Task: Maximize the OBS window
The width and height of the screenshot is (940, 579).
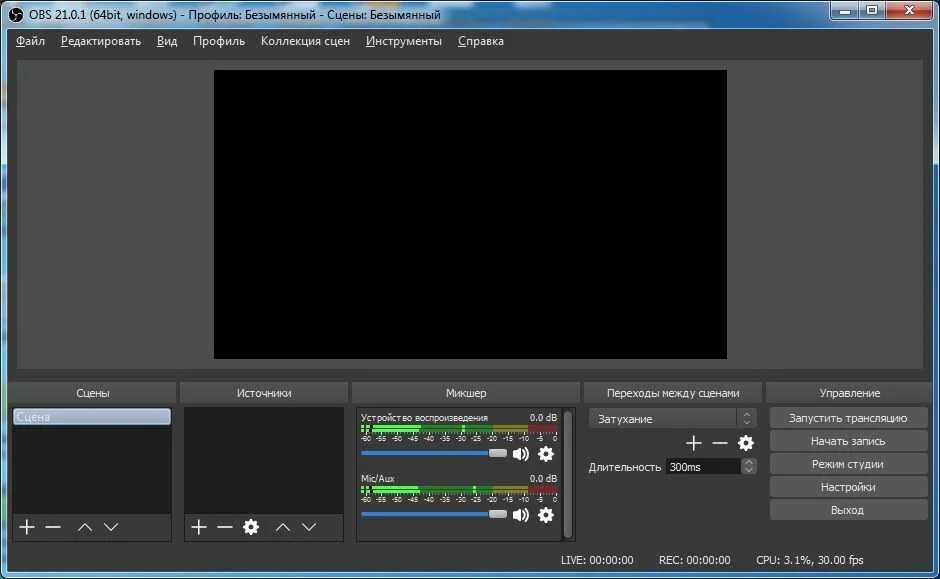Action: point(872,10)
